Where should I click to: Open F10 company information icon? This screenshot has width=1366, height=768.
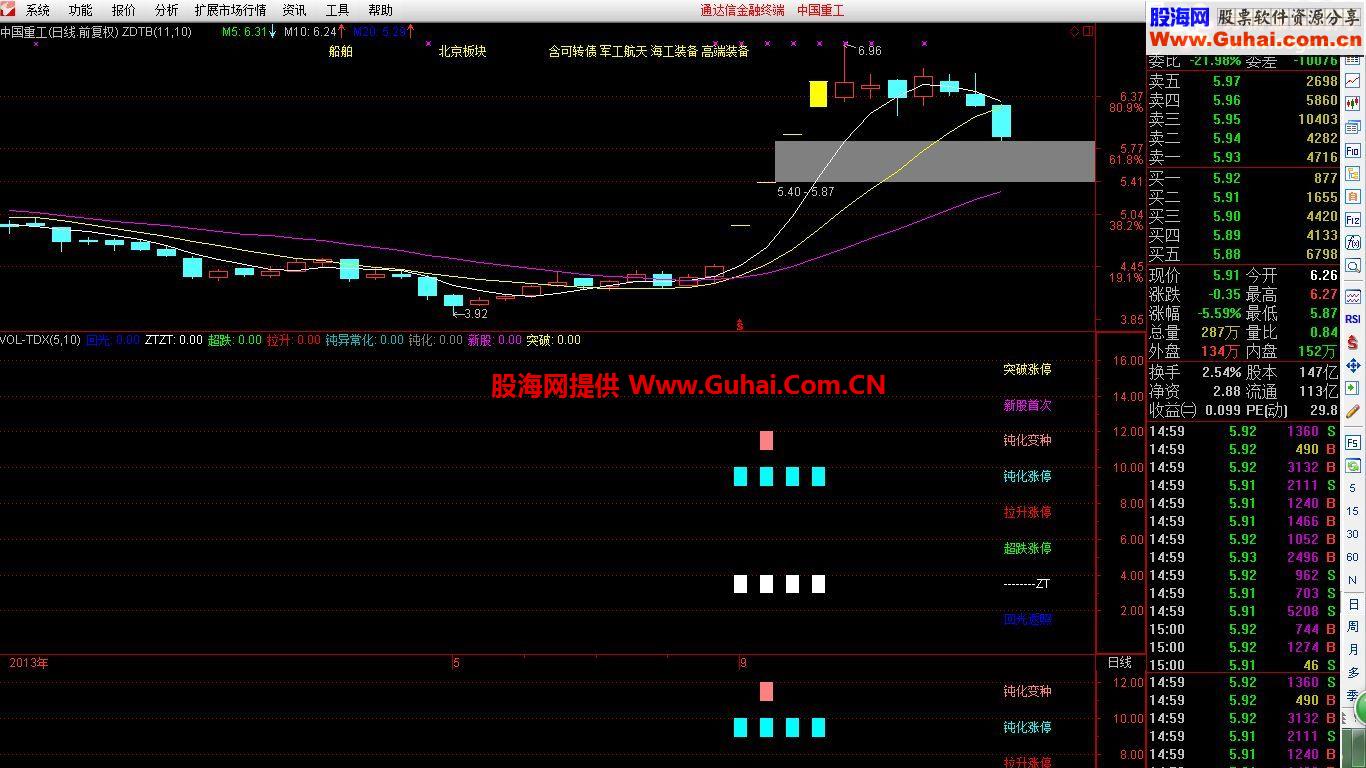(x=1353, y=151)
